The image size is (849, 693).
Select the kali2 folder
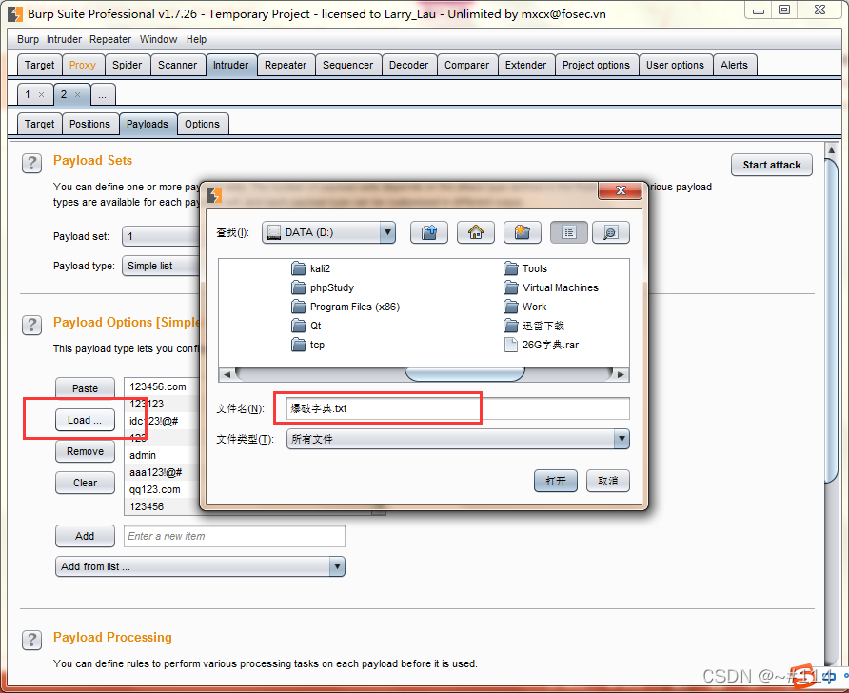pyautogui.click(x=310, y=269)
